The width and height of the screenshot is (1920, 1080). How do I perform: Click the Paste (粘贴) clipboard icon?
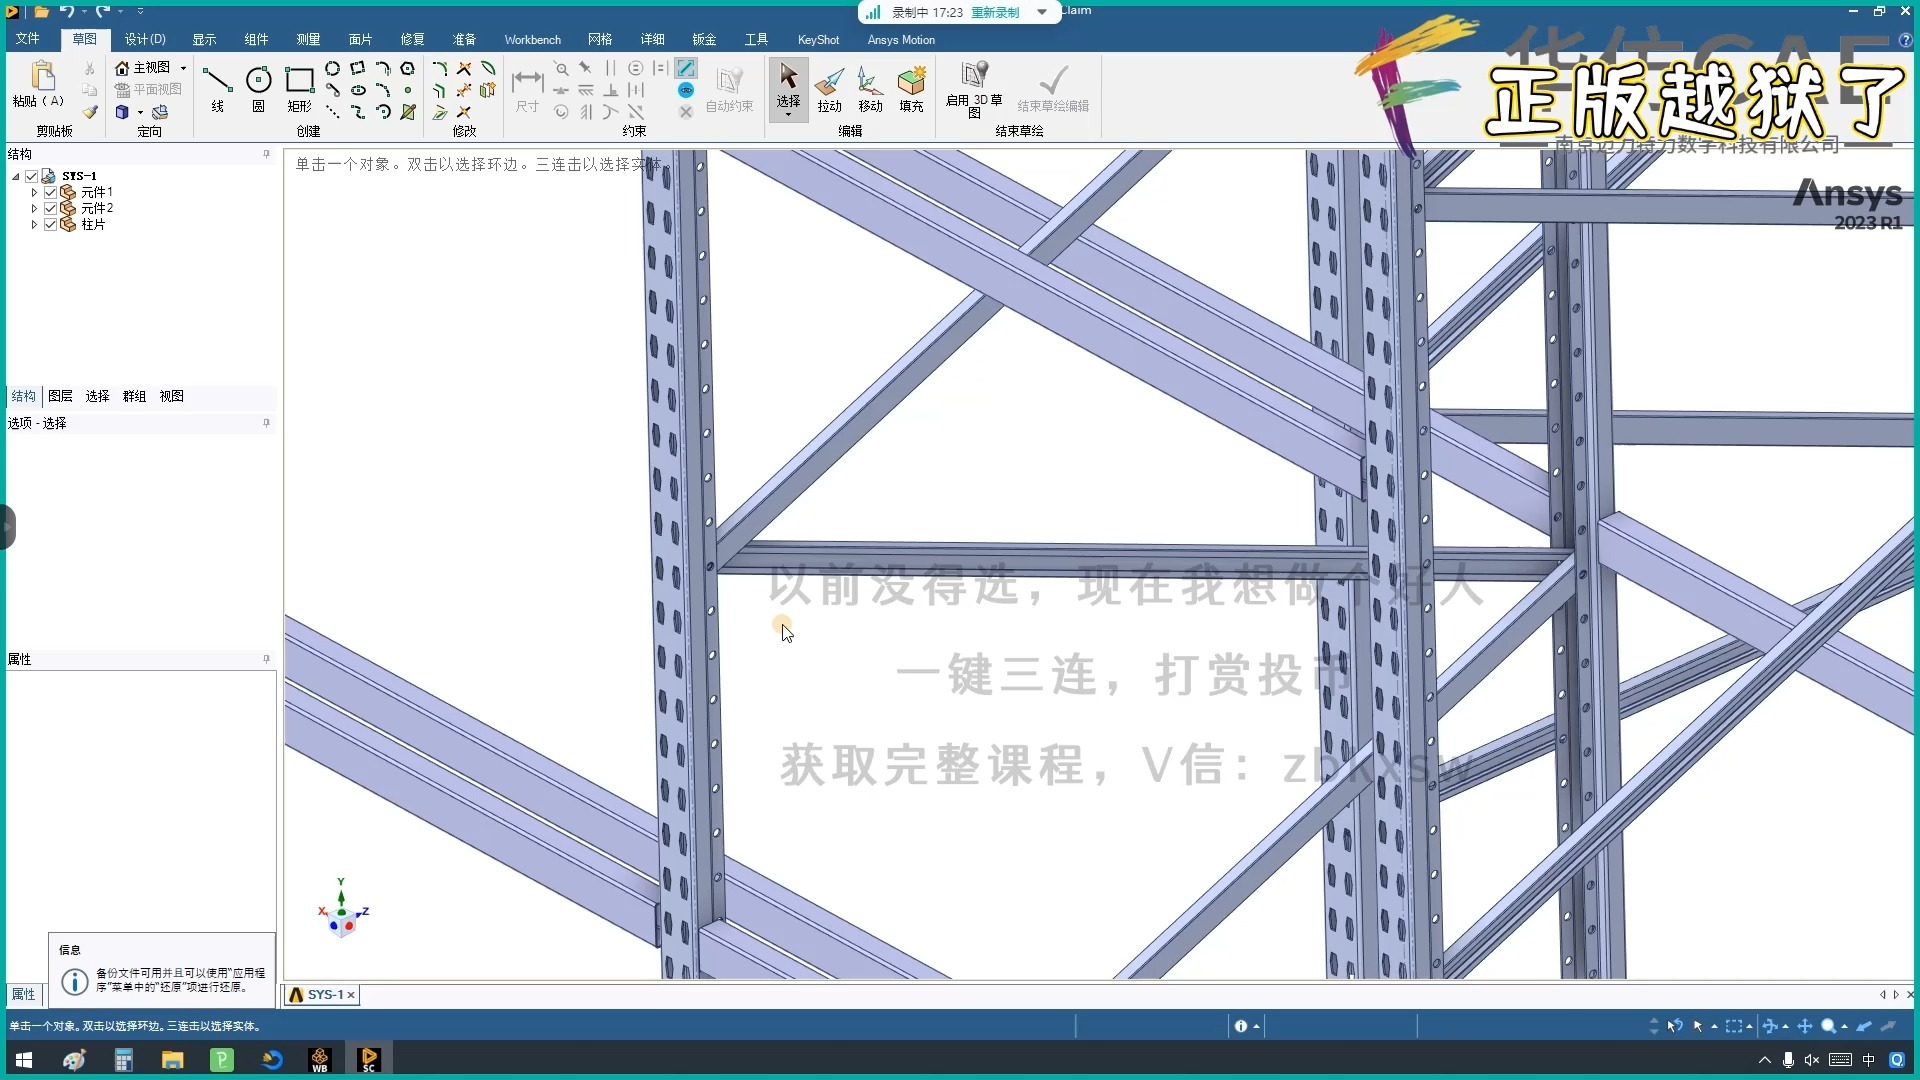click(42, 78)
